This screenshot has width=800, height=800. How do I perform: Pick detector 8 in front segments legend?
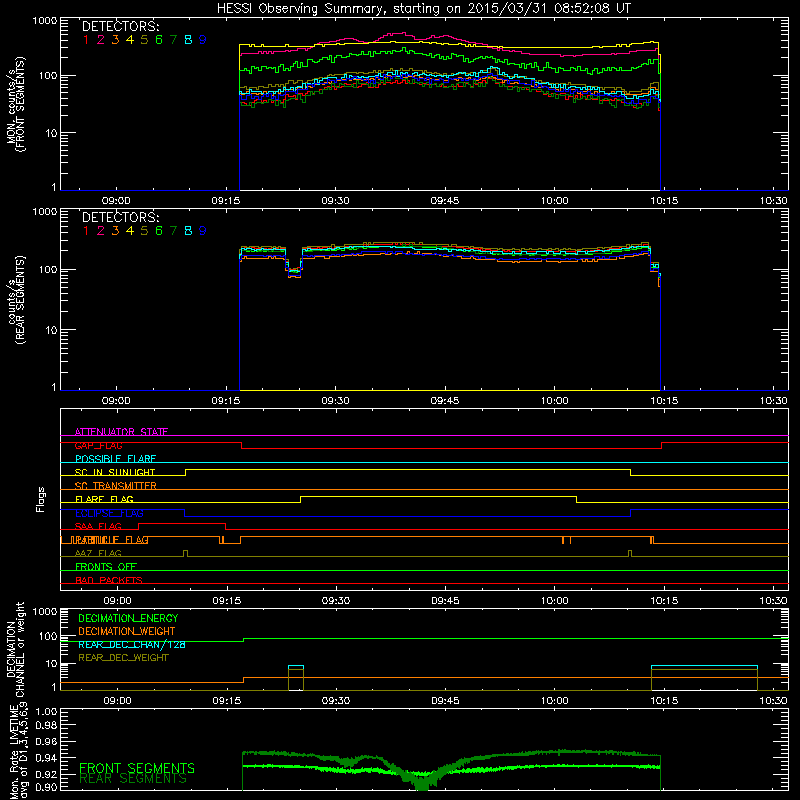point(188,40)
